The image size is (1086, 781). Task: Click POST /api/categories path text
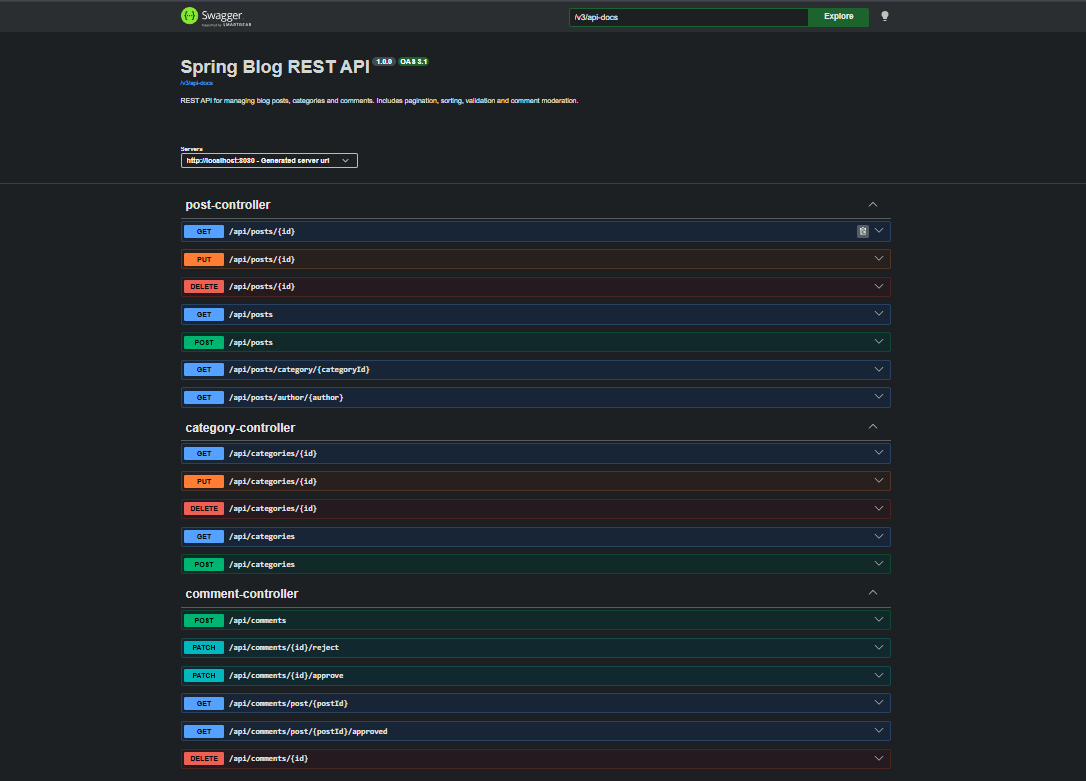click(262, 564)
